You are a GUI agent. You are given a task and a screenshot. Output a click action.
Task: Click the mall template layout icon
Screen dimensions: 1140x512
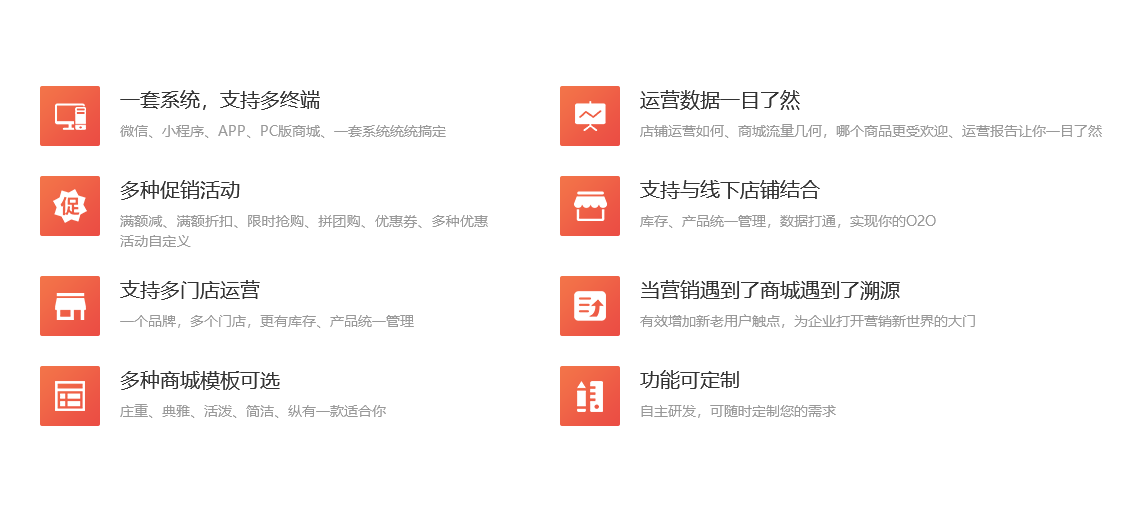(x=70, y=396)
